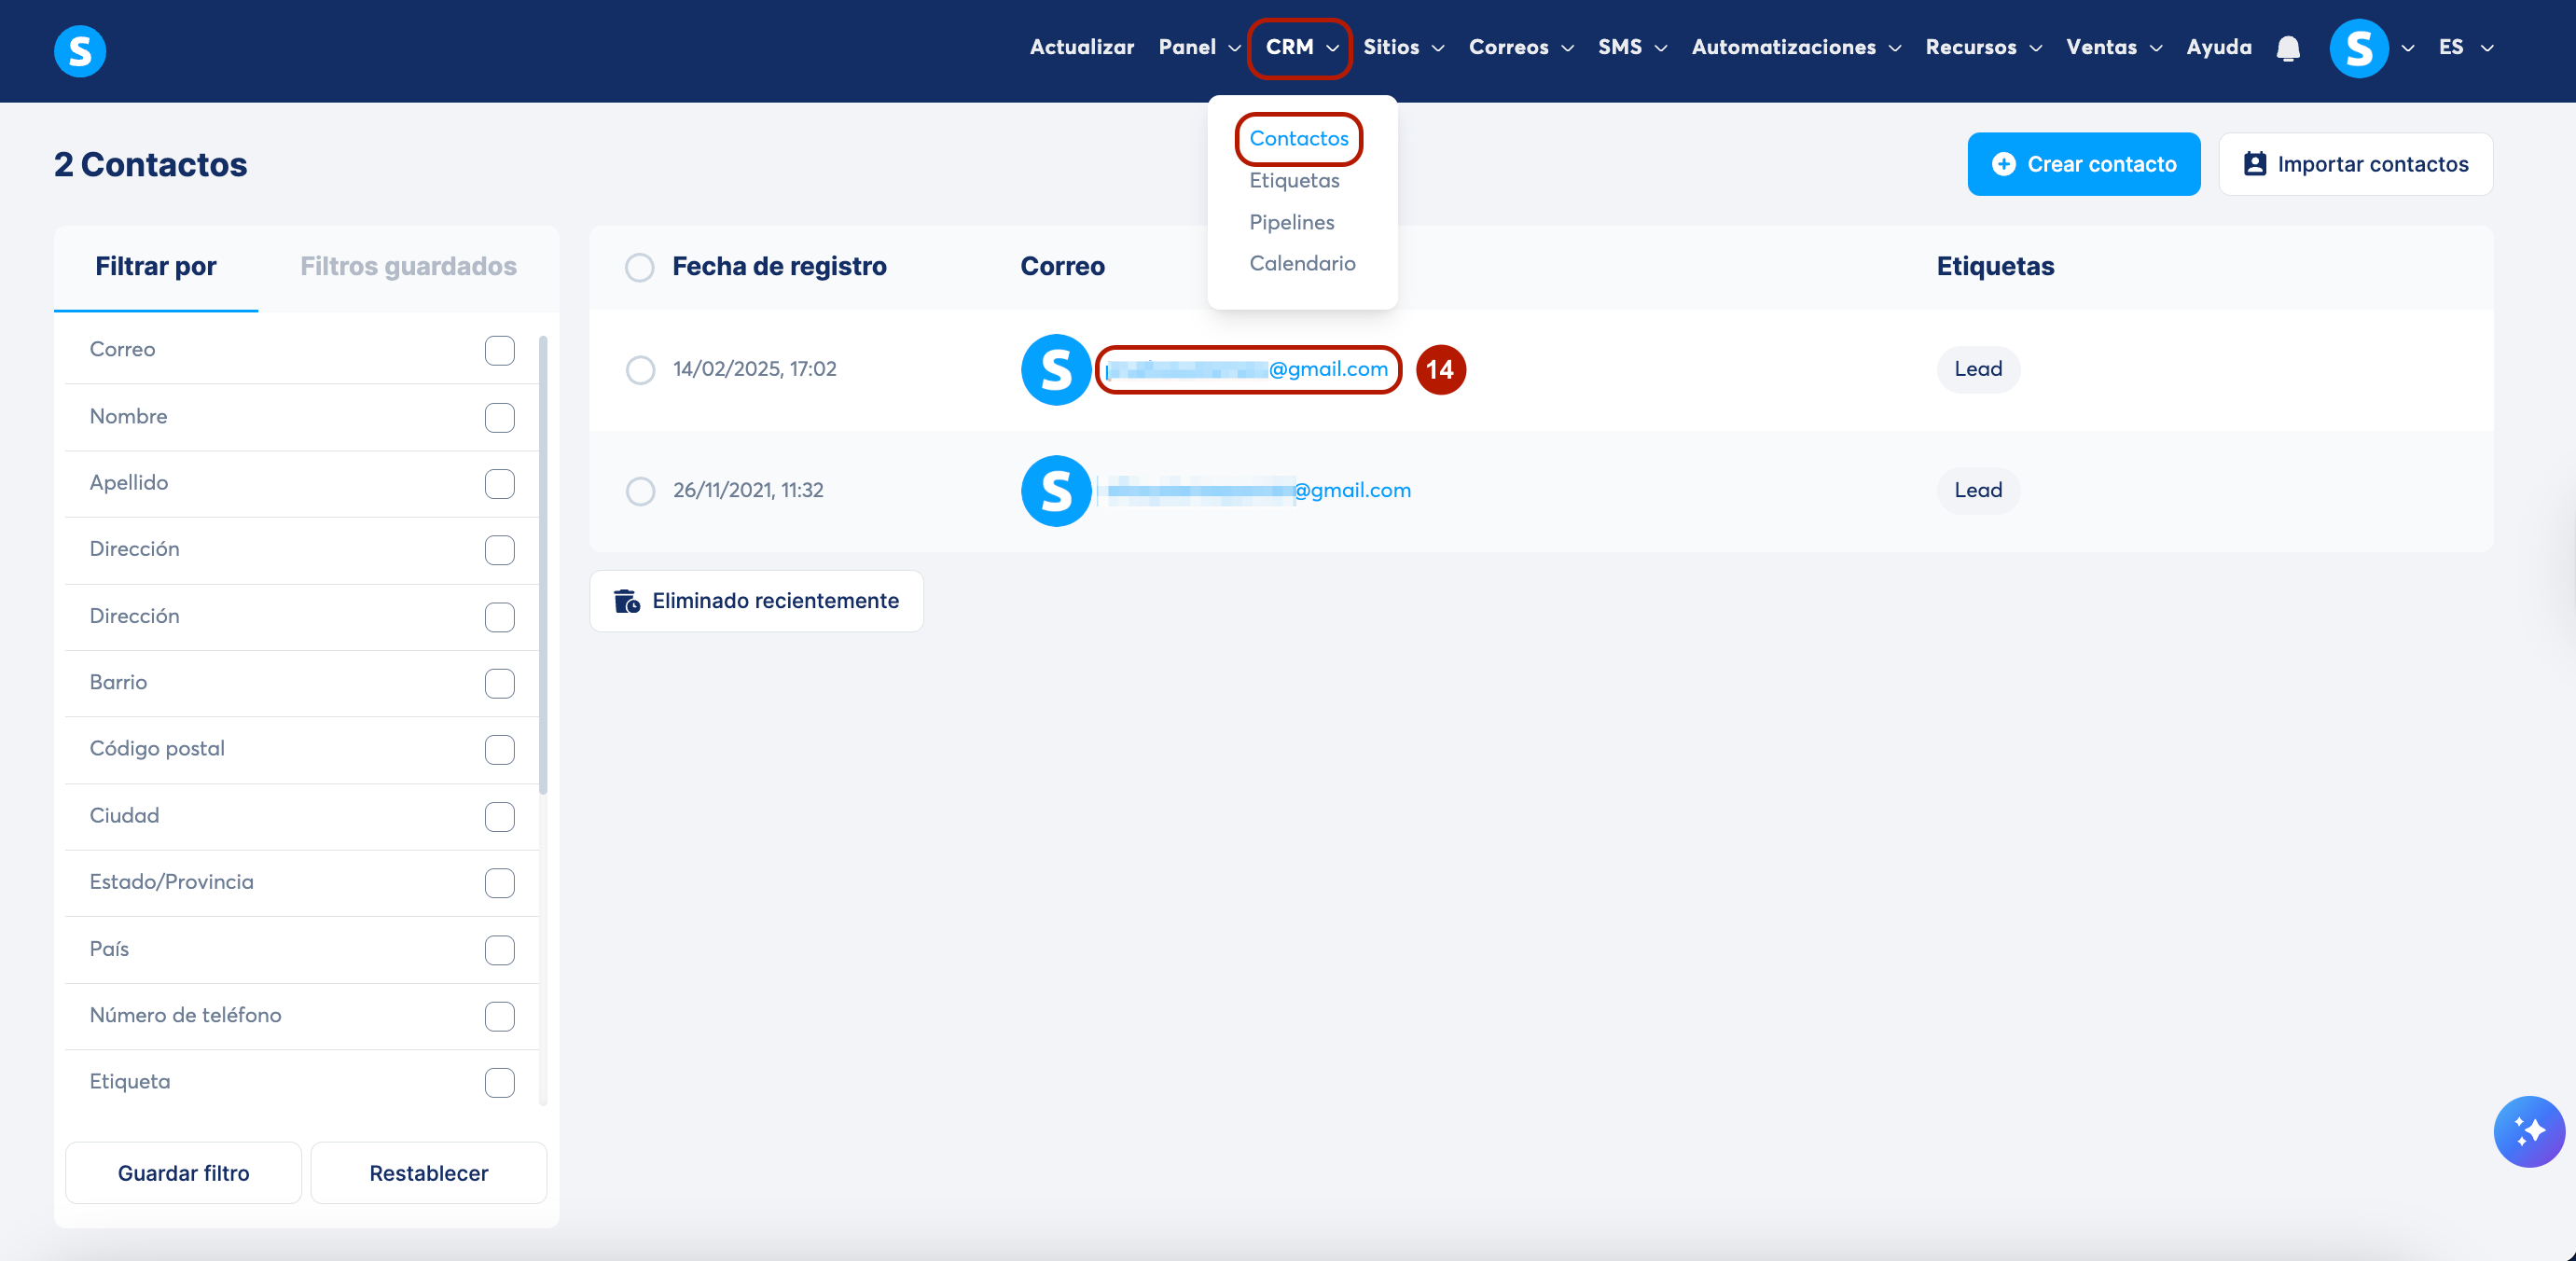The image size is (2576, 1261).
Task: Choose Pipelines from the CRM menu
Action: click(1291, 222)
